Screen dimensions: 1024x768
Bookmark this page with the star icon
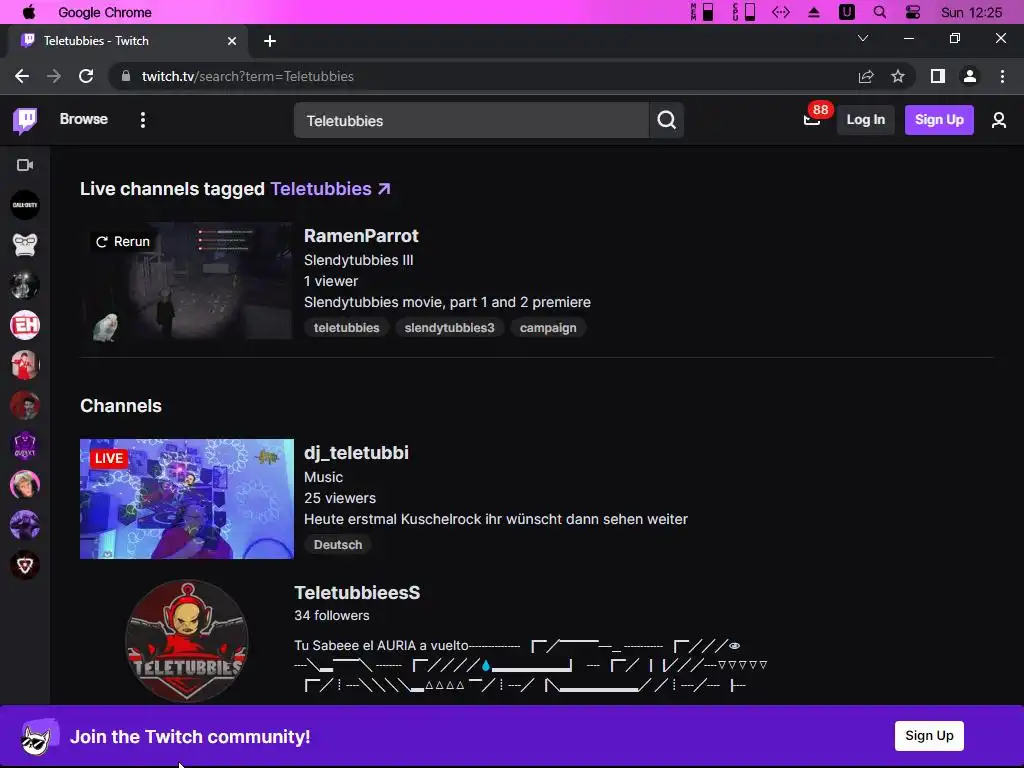898,76
